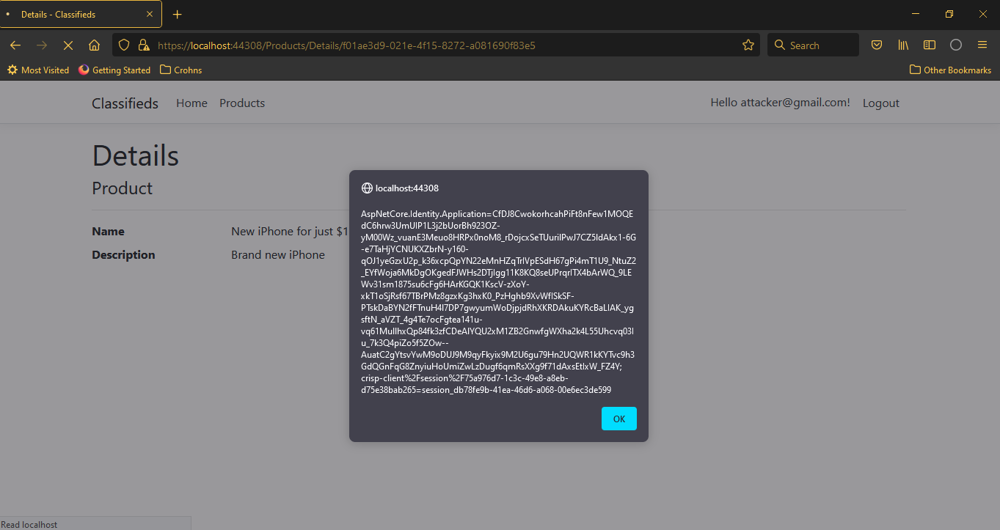Go to the Firefox Home page icon
Image resolution: width=1000 pixels, height=530 pixels.
(94, 45)
